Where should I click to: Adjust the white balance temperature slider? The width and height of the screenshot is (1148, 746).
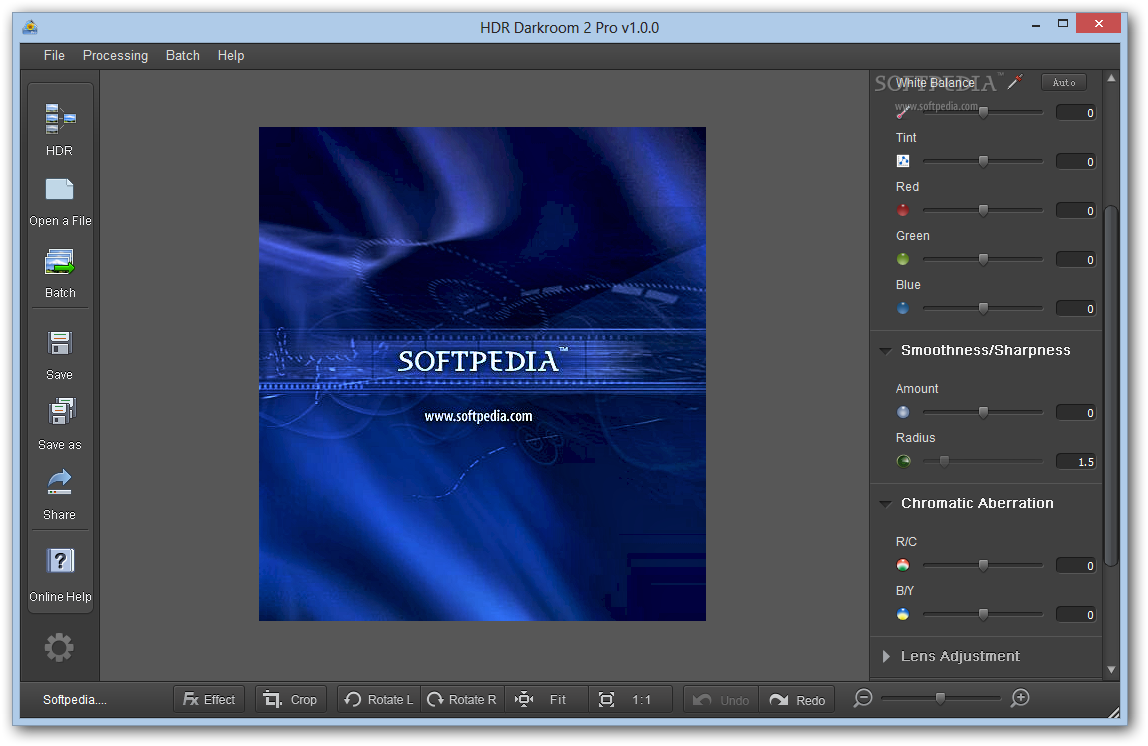pyautogui.click(x=983, y=112)
